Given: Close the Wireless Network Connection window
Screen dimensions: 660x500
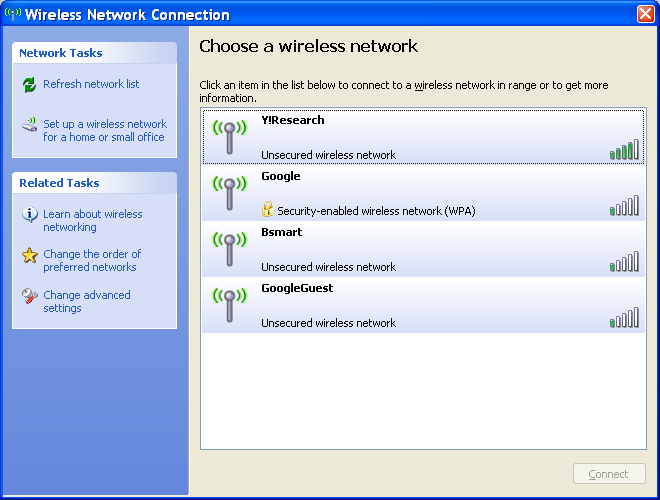Looking at the screenshot, I should 645,14.
